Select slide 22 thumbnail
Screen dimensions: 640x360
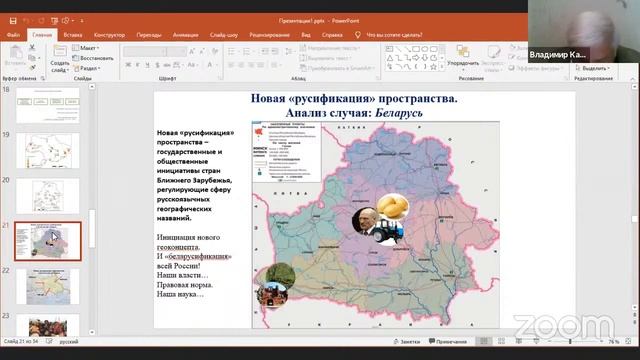pyautogui.click(x=48, y=287)
